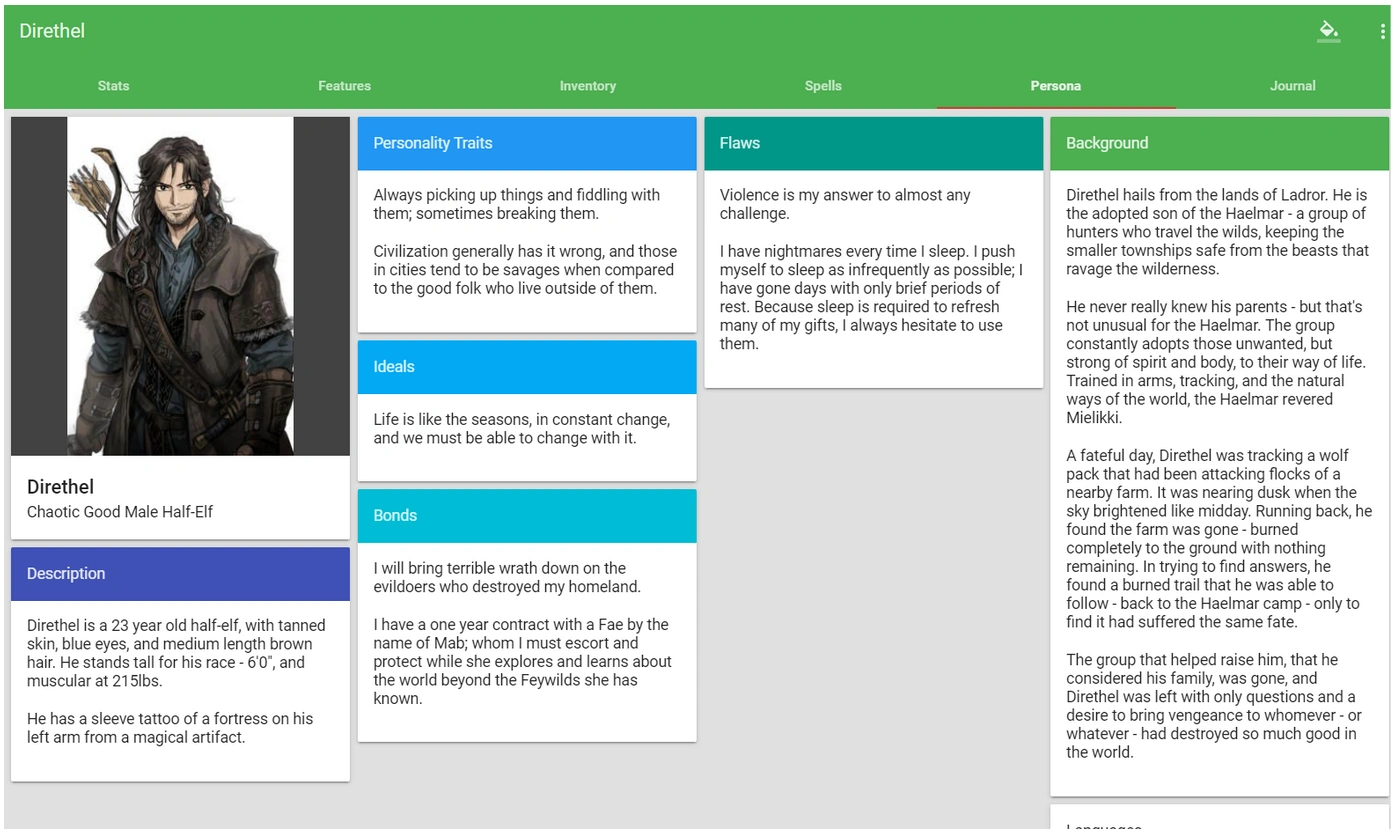Click the 'Direthel hails from the lands of Ladror' paragraph
This screenshot has width=1396, height=832.
coord(1217,232)
